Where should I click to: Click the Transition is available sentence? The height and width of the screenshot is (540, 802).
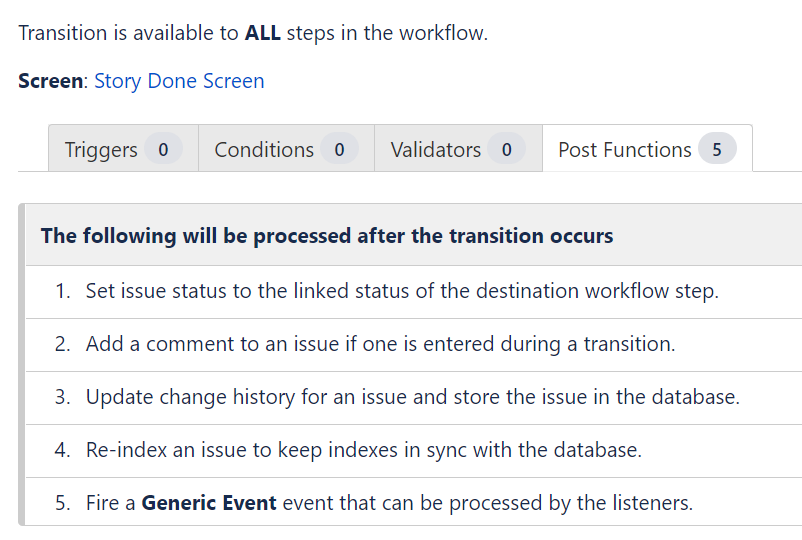253,33
